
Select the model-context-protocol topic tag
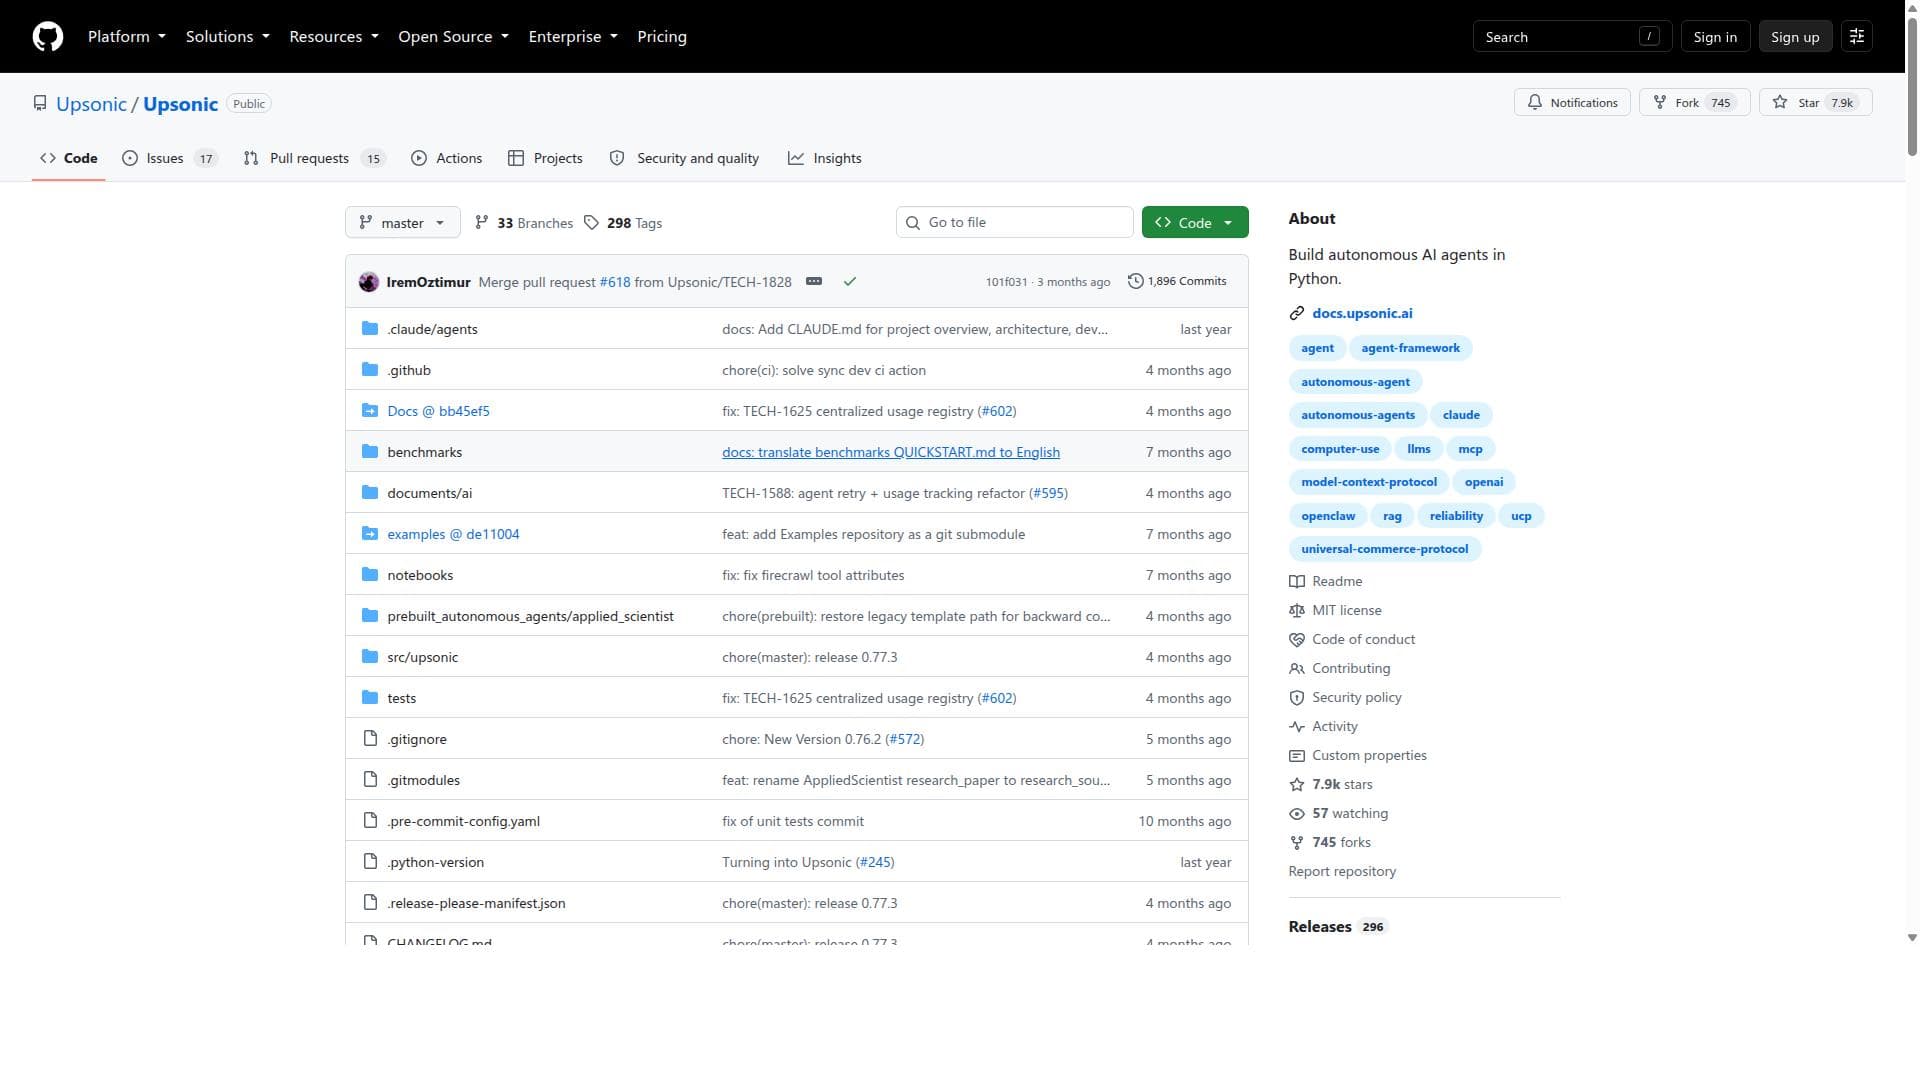pyautogui.click(x=1369, y=482)
